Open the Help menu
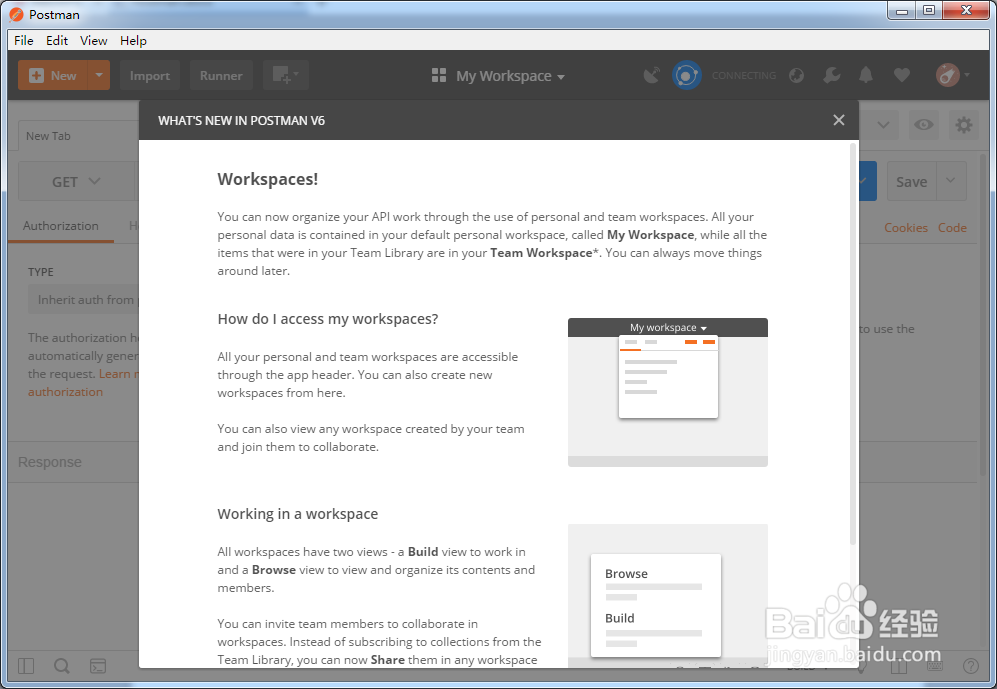The image size is (997, 689). tap(134, 40)
